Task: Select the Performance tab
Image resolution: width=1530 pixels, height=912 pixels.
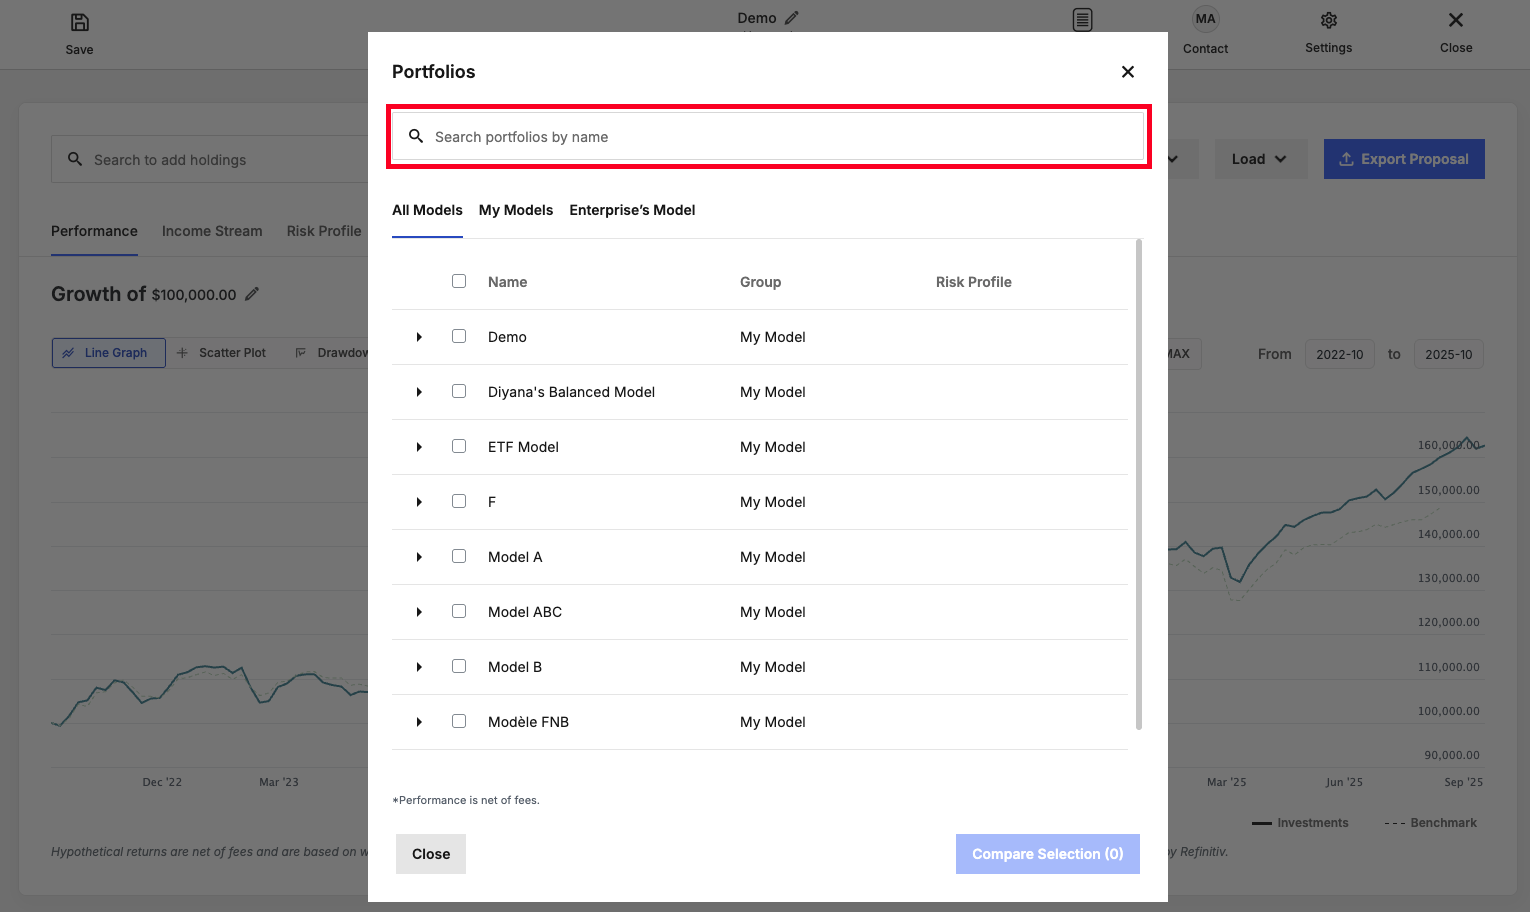Action: click(x=94, y=231)
